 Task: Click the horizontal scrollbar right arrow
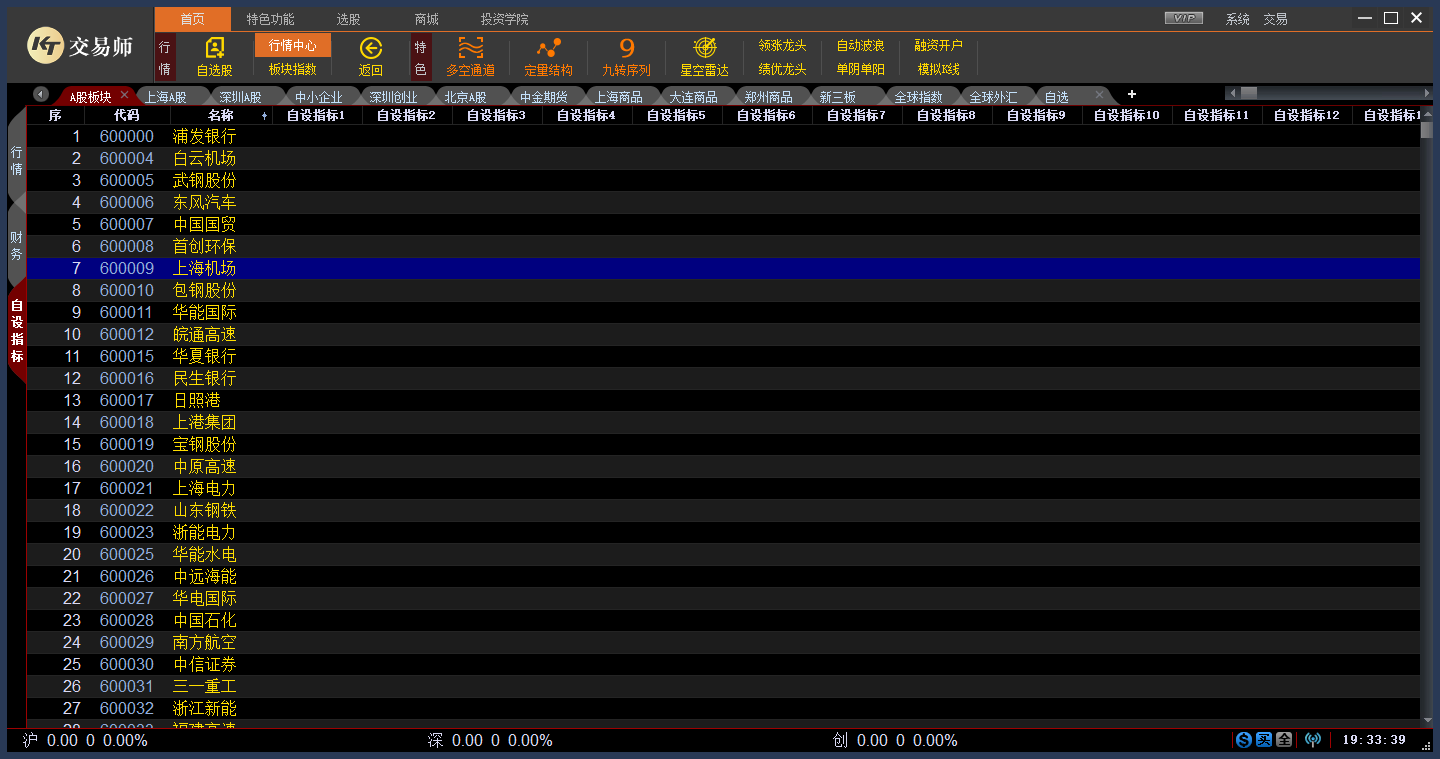click(1427, 93)
